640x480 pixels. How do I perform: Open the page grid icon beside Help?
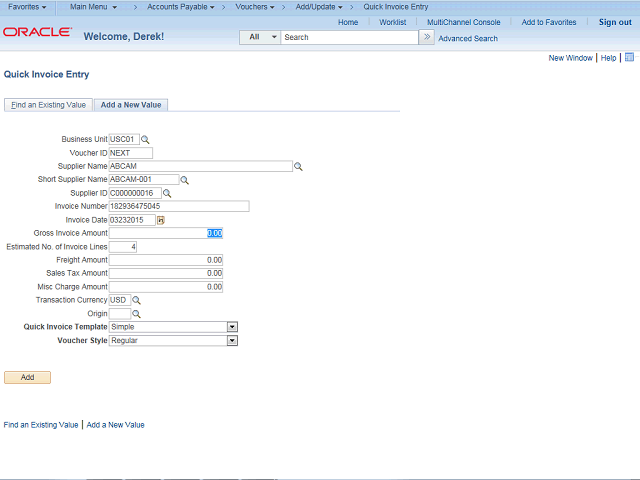click(x=629, y=57)
